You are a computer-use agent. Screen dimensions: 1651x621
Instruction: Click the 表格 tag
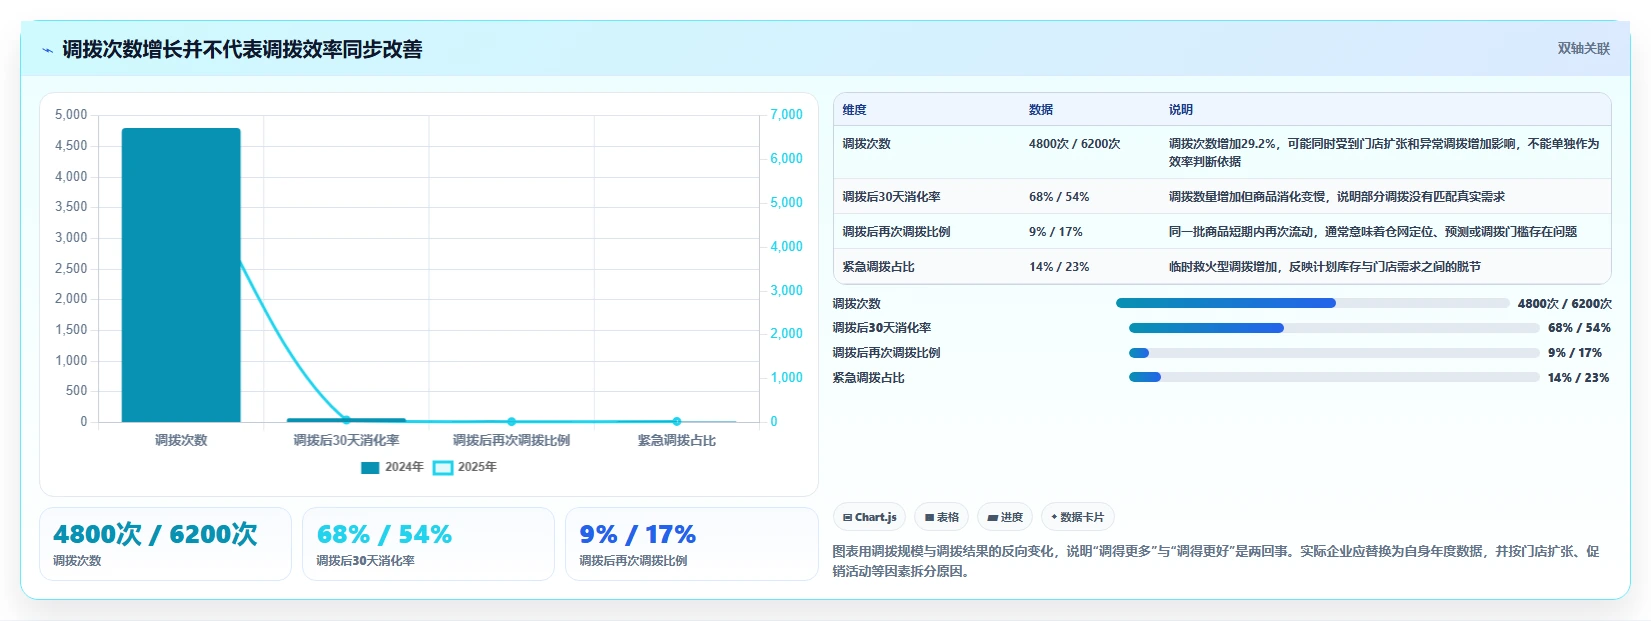(941, 517)
